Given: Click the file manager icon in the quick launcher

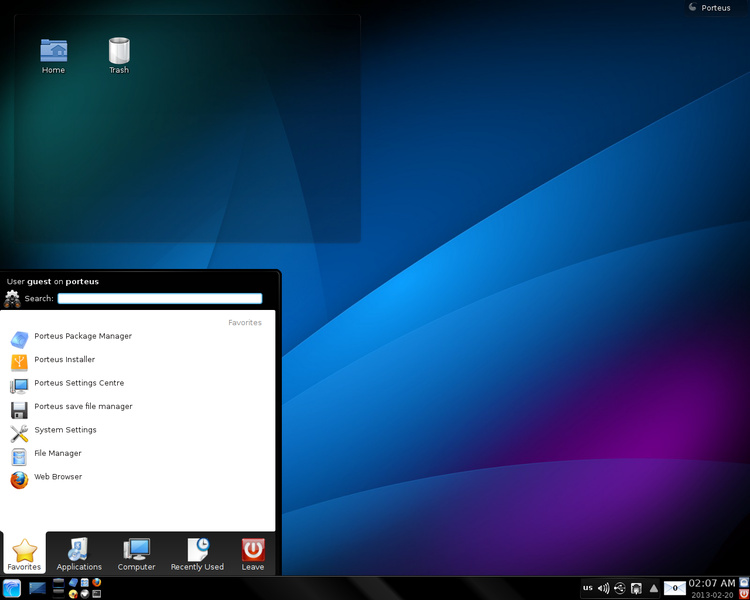Looking at the screenshot, I should pos(85,582).
